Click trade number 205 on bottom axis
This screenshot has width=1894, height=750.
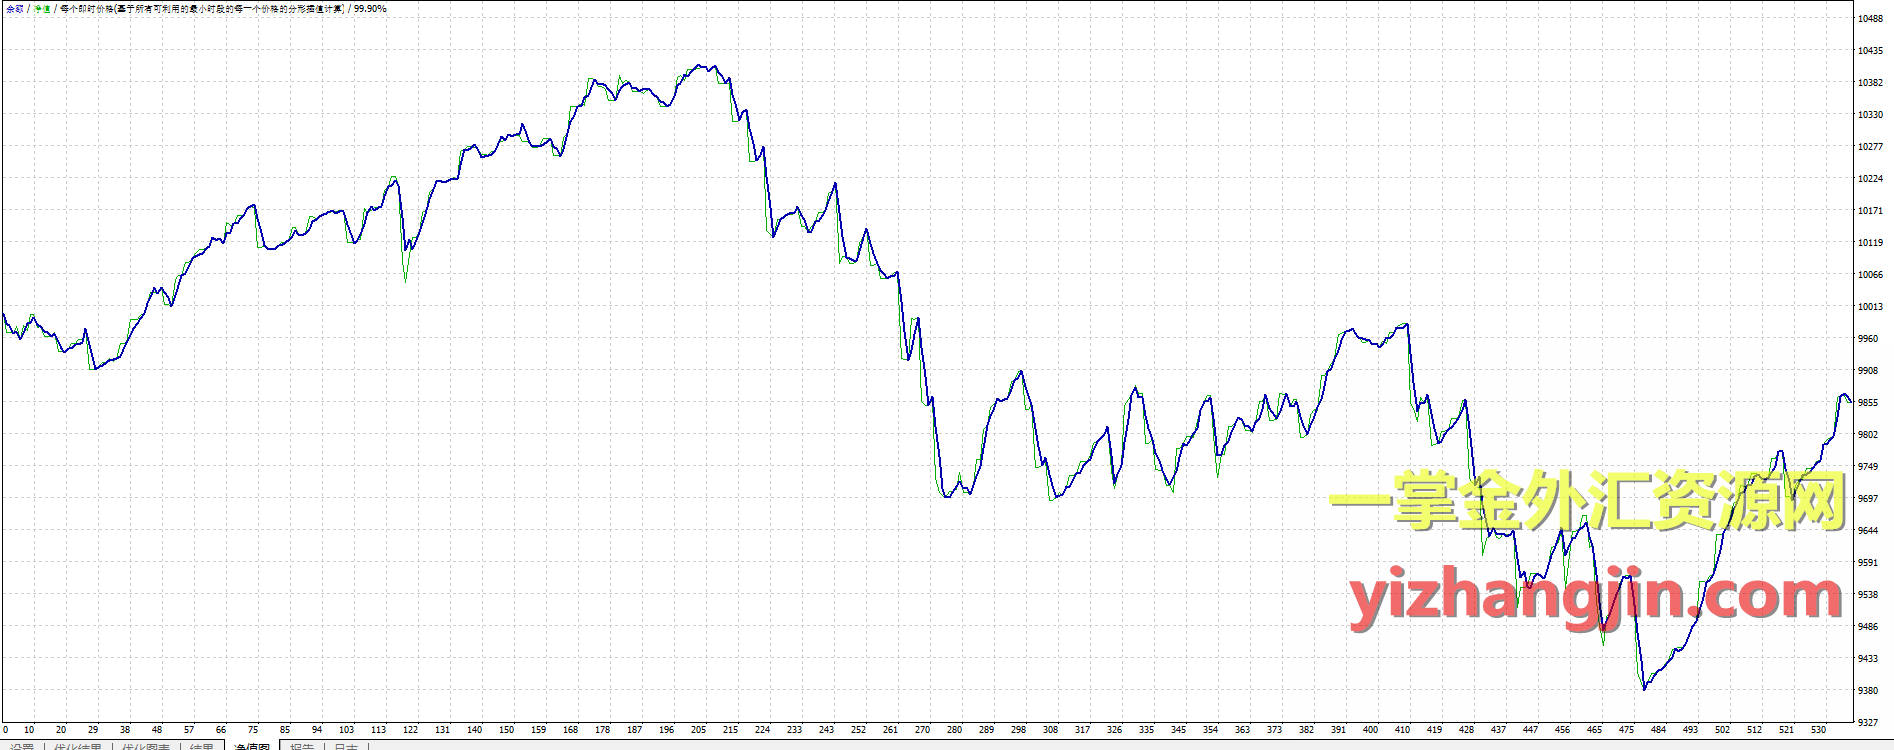(x=698, y=730)
